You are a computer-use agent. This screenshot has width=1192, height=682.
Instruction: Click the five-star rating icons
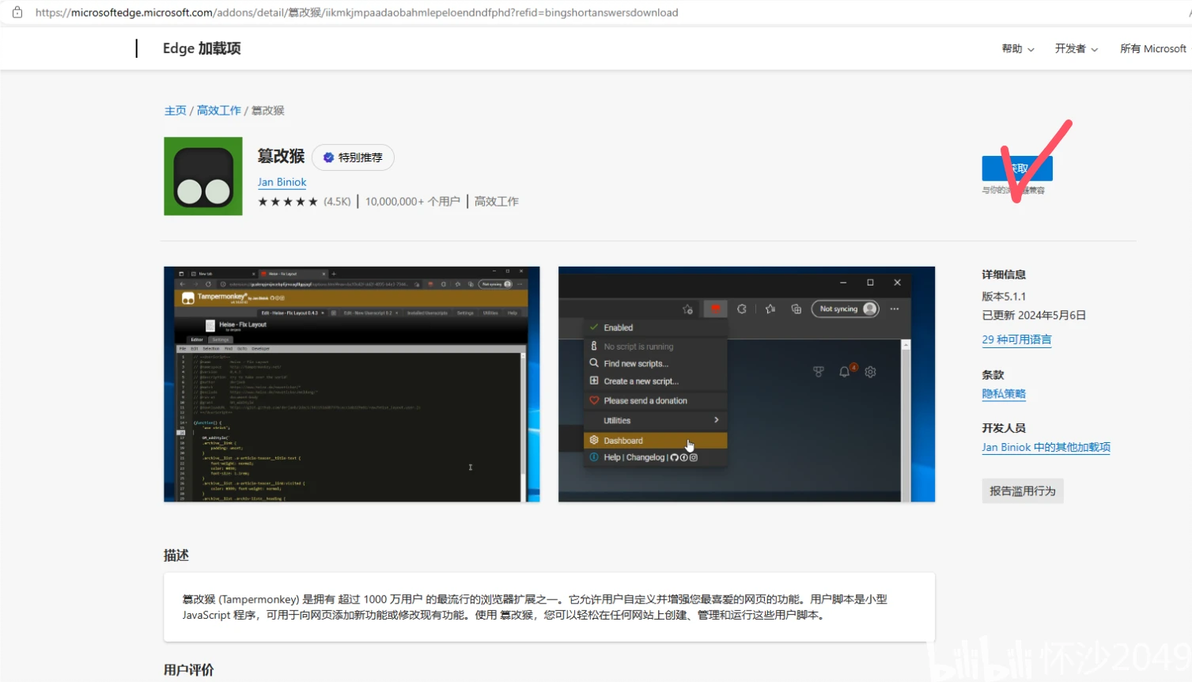(x=287, y=201)
